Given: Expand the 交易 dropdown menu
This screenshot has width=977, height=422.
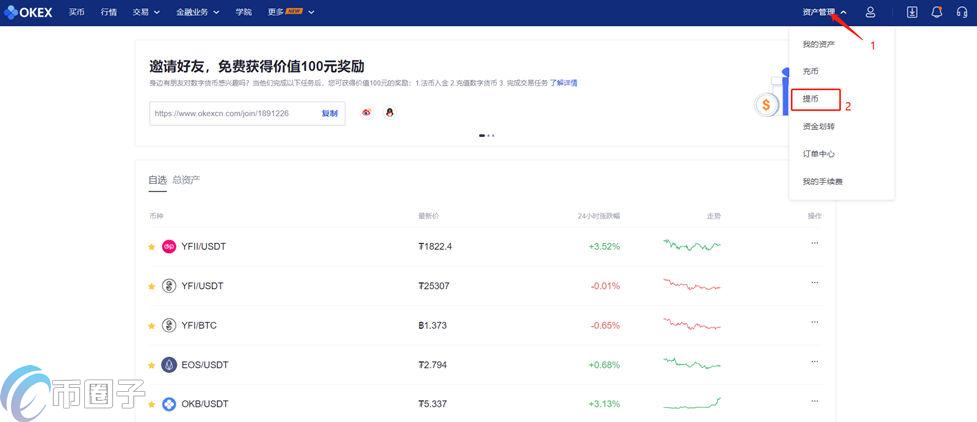Looking at the screenshot, I should pyautogui.click(x=146, y=12).
